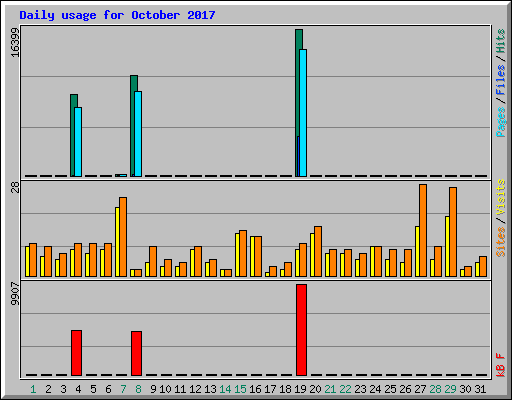Click the blue 'Files' legend label
This screenshot has height=400, width=512.
501,80
